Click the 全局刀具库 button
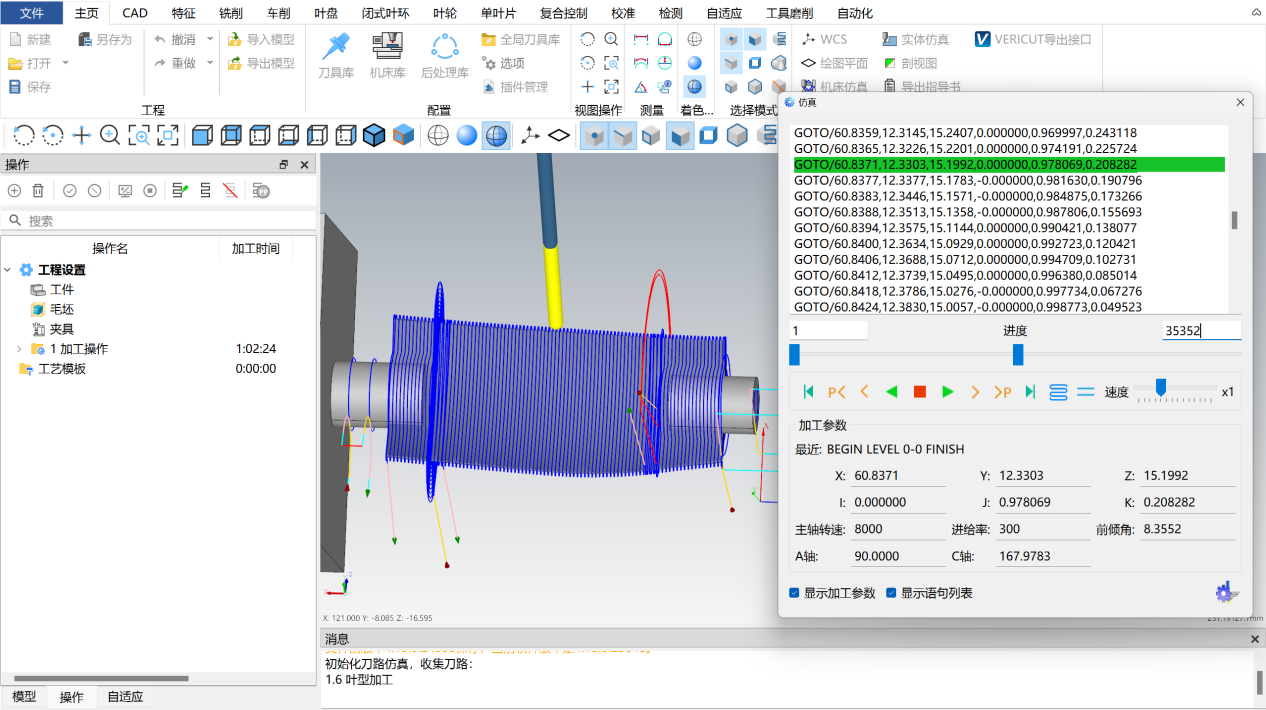 520,39
